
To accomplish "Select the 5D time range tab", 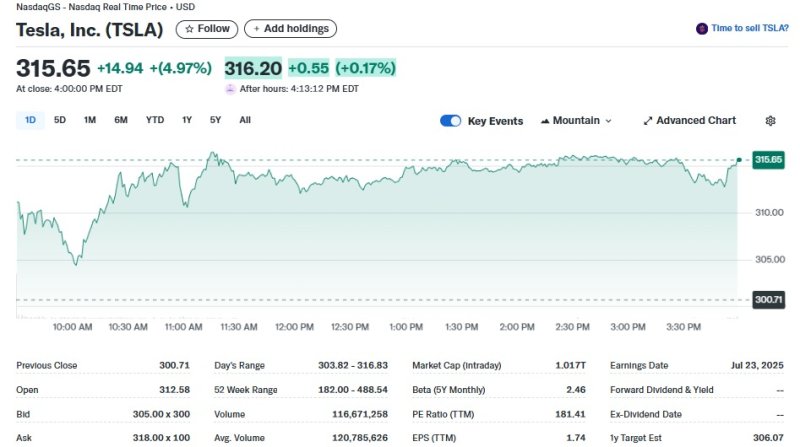I will tap(60, 120).
